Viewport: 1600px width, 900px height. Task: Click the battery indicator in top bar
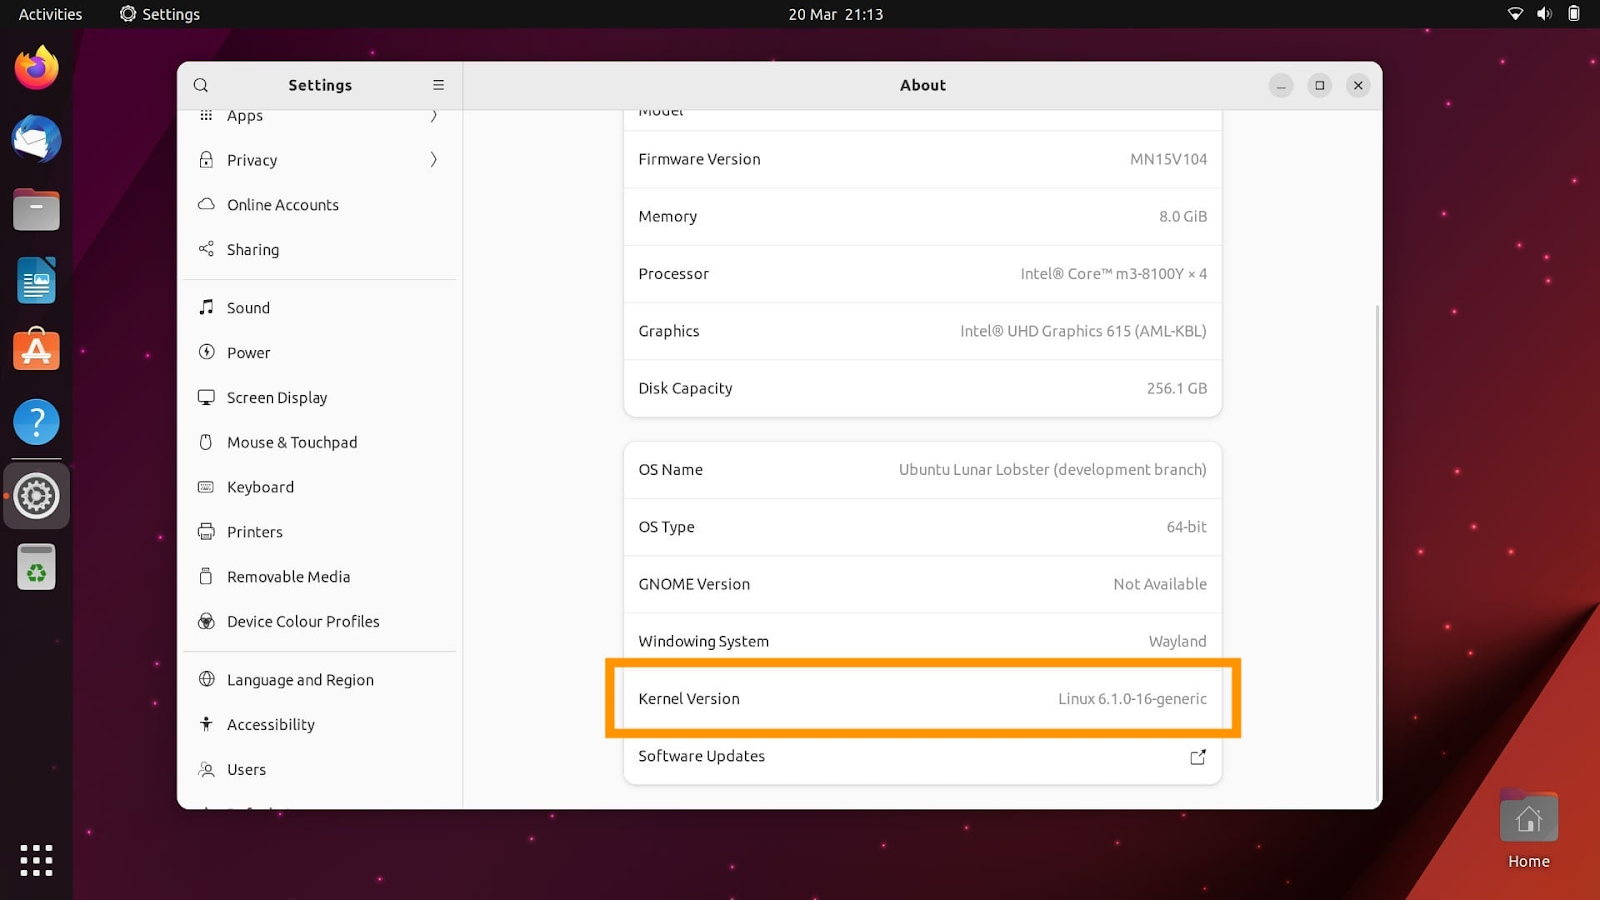pyautogui.click(x=1574, y=14)
